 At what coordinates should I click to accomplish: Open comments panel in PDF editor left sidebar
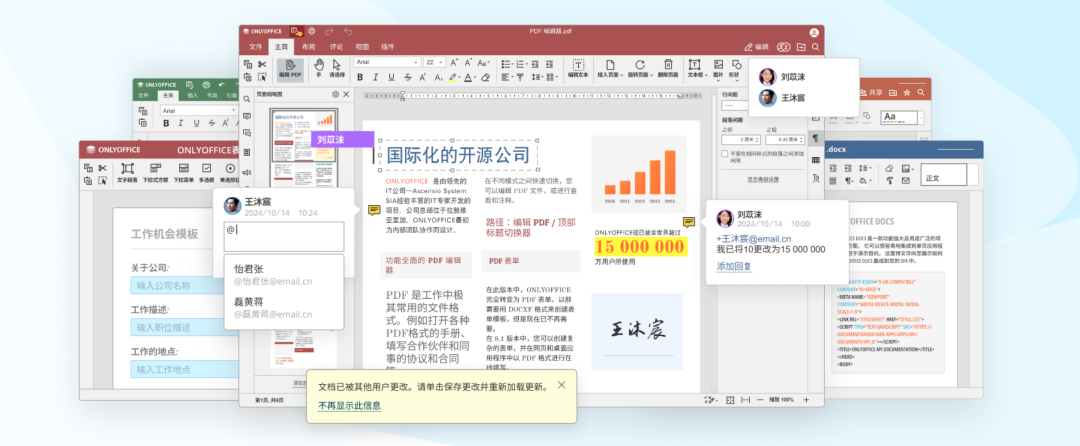point(247,116)
